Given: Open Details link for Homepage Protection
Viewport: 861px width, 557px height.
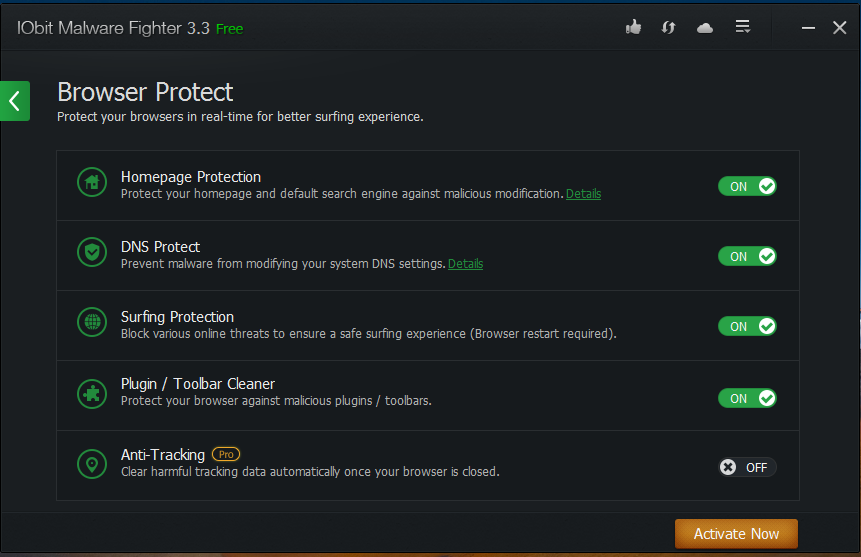Looking at the screenshot, I should pyautogui.click(x=583, y=194).
